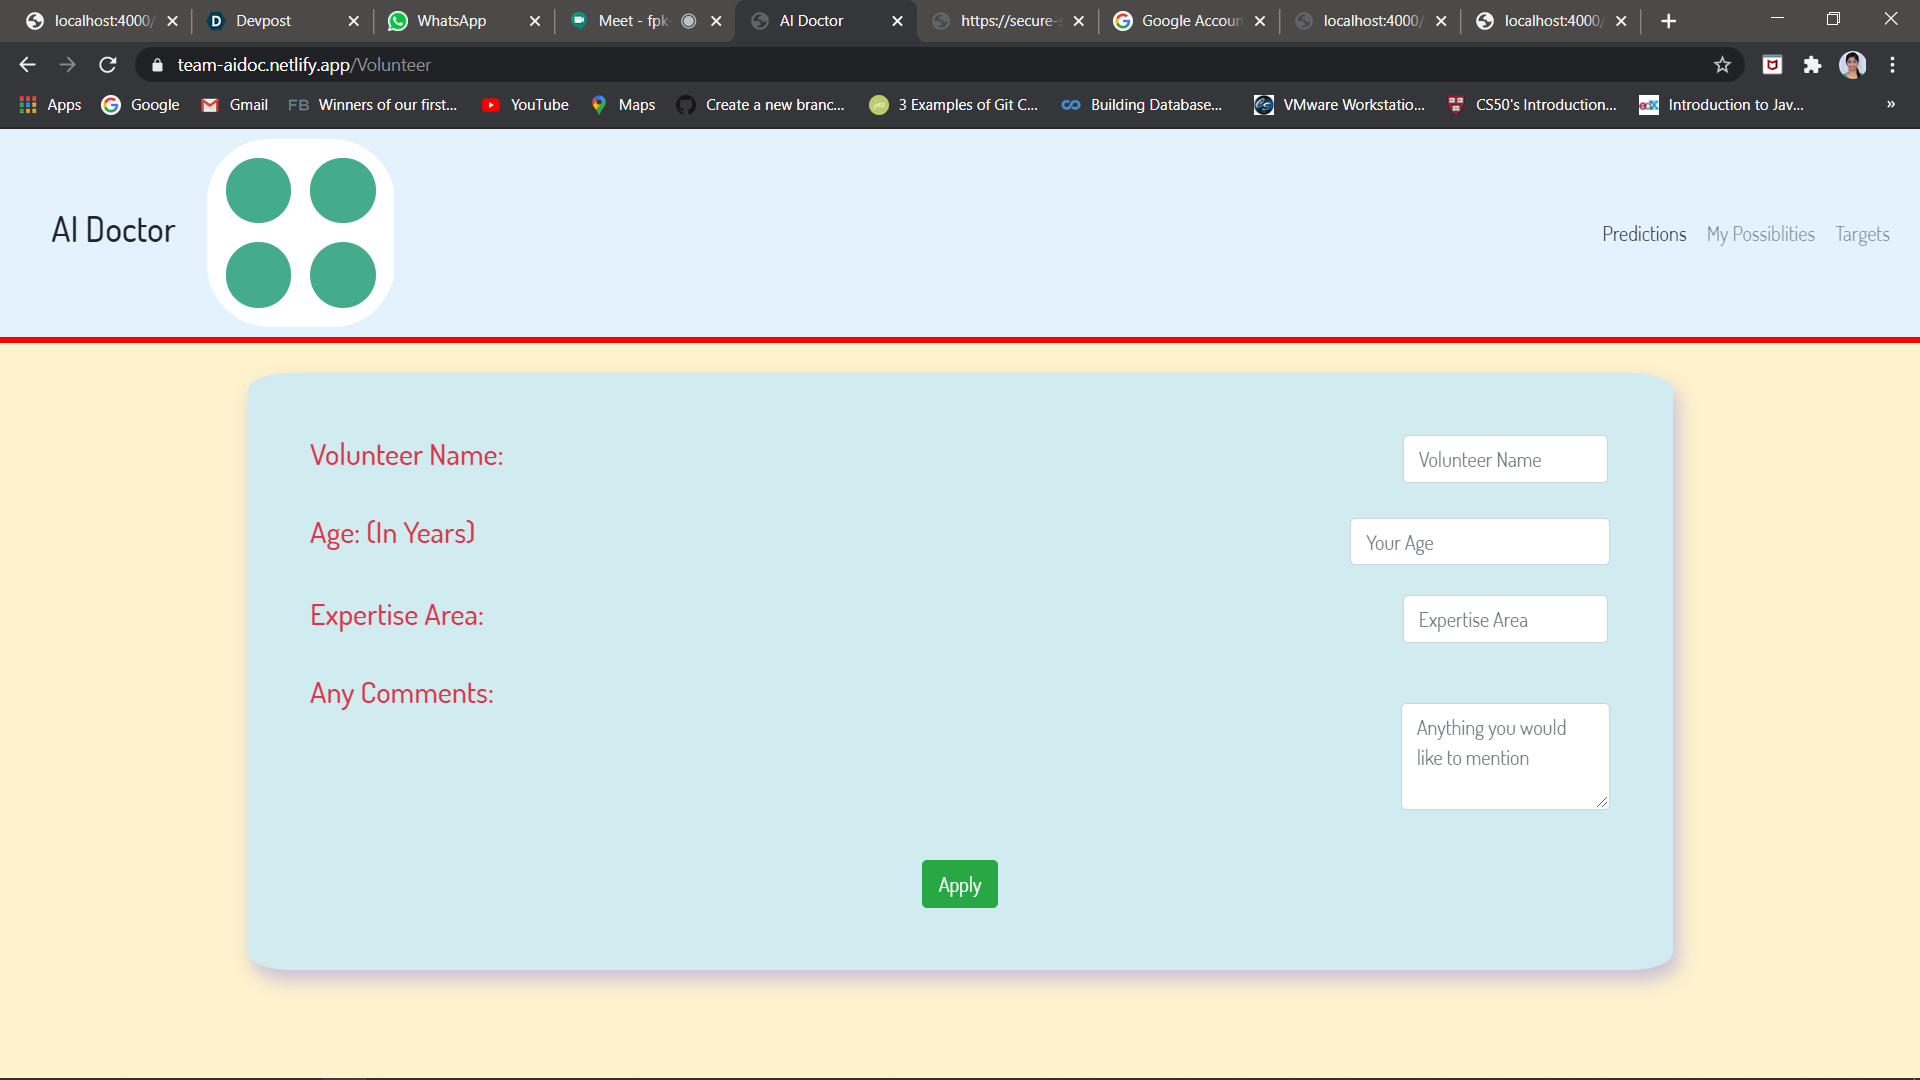Open the Chrome extensions puzzle icon
The width and height of the screenshot is (1920, 1080).
pos(1812,65)
